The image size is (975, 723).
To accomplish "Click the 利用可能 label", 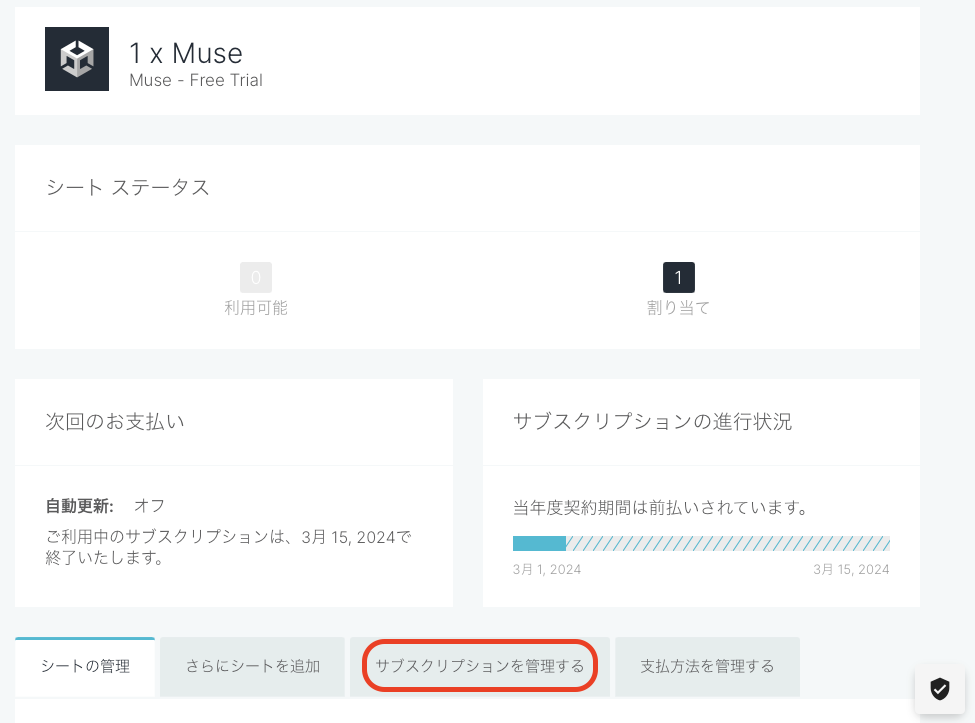I will point(256,308).
